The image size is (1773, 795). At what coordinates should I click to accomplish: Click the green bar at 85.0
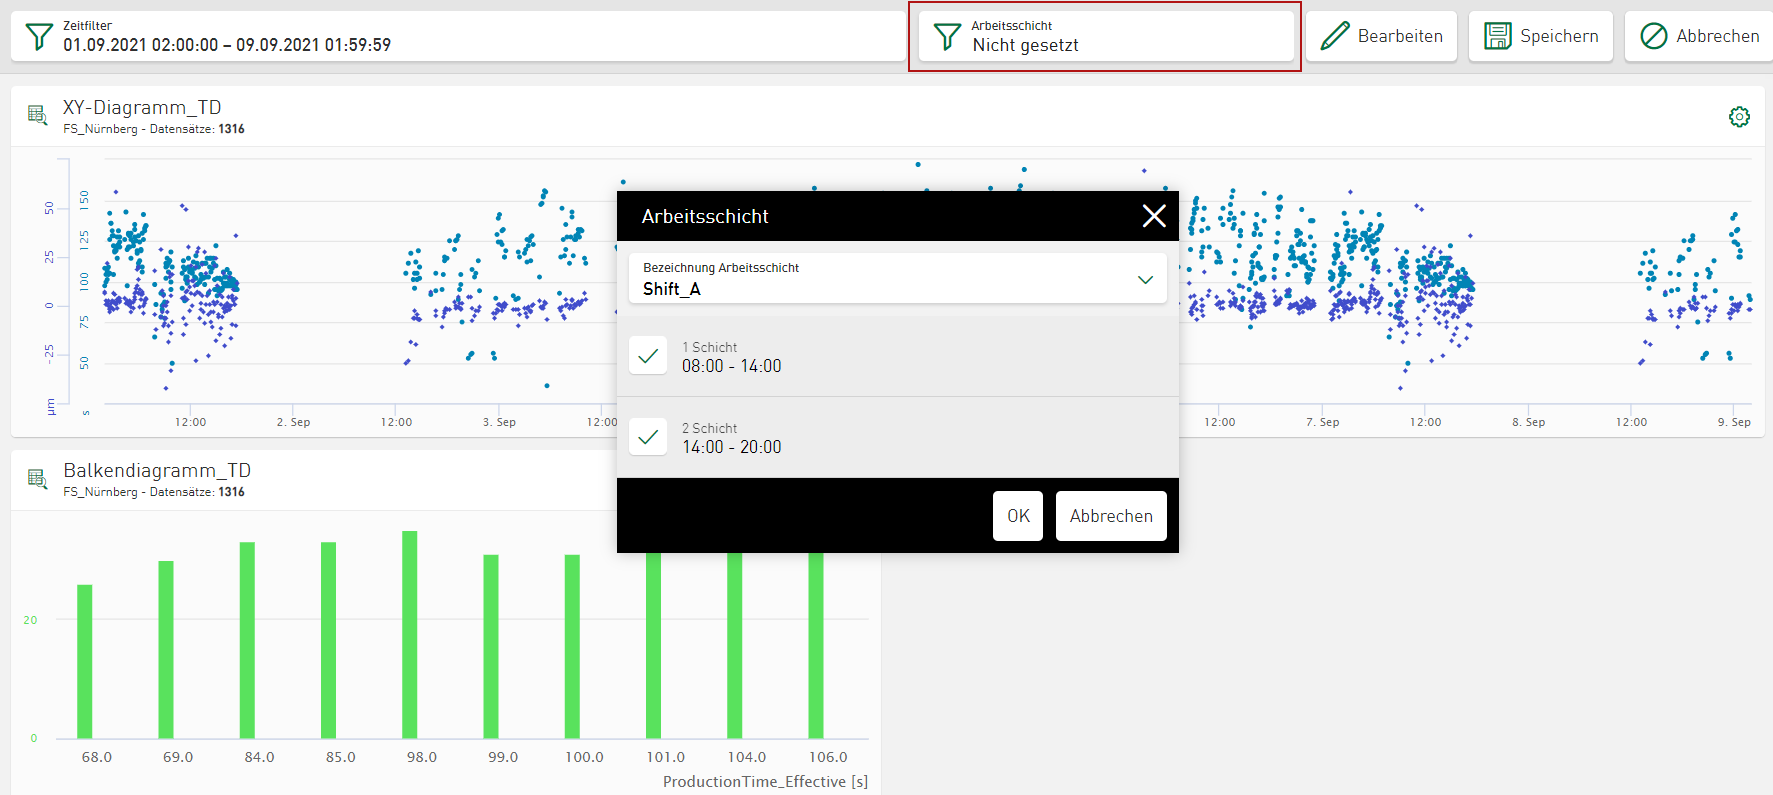[x=328, y=641]
